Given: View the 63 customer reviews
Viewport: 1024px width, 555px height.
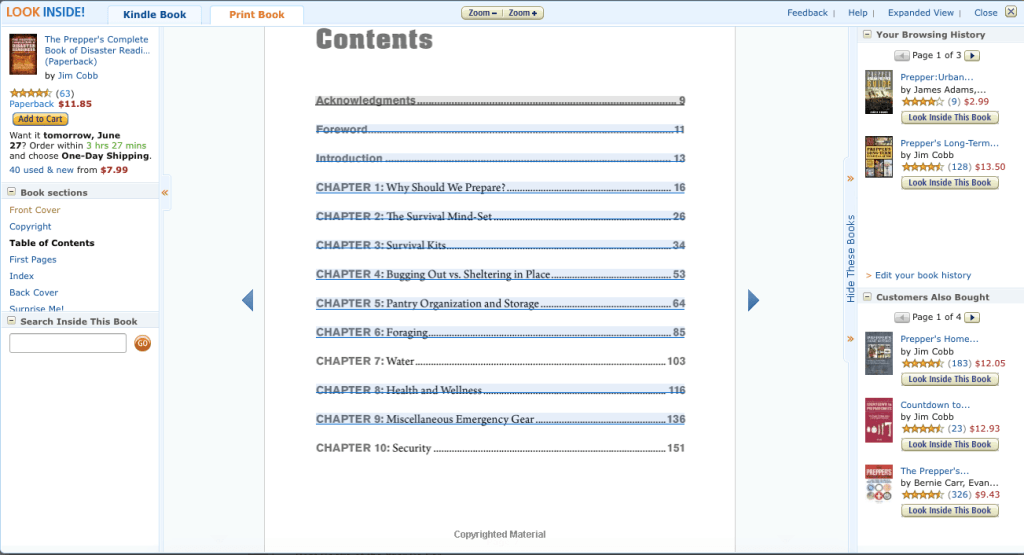Looking at the screenshot, I should (65, 93).
